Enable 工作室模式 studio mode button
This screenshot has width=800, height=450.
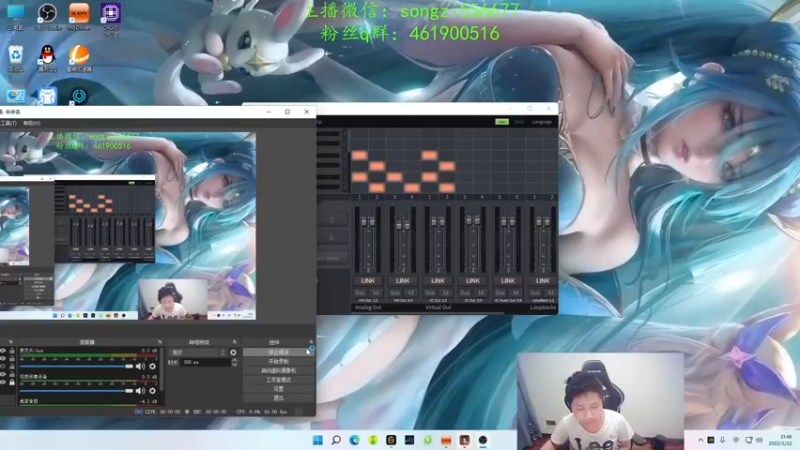tap(279, 380)
